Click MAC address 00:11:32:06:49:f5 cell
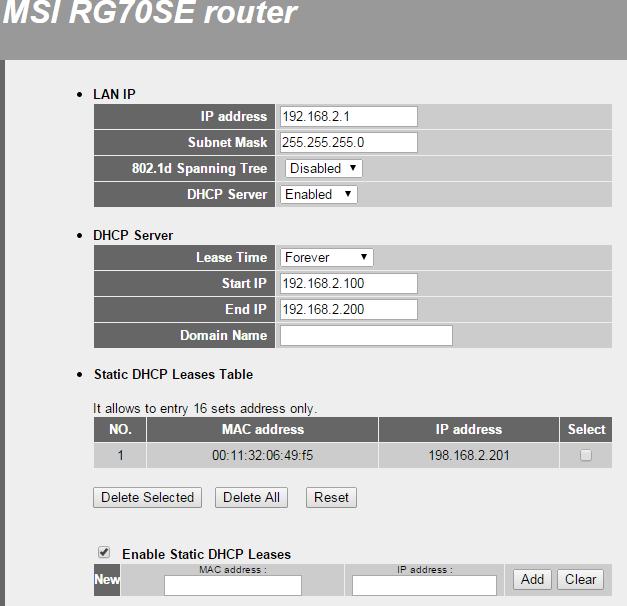627x606 pixels. coord(262,455)
